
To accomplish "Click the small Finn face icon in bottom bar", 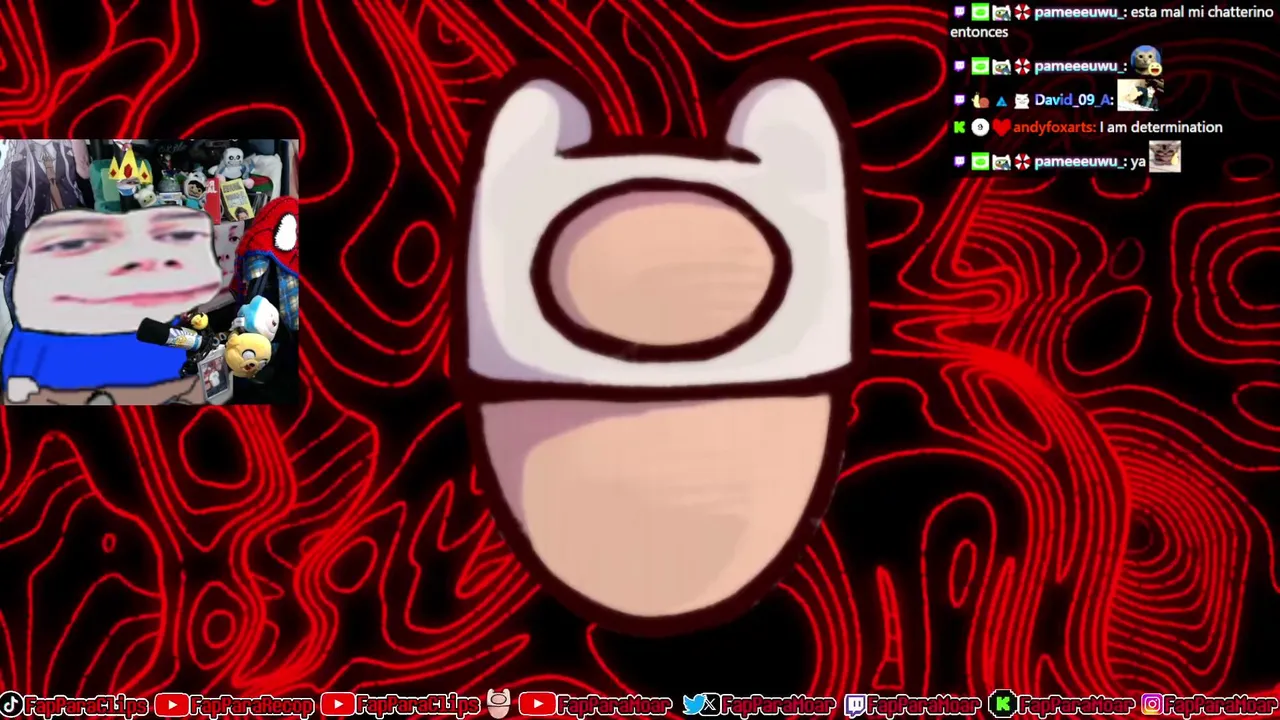I will pyautogui.click(x=499, y=704).
